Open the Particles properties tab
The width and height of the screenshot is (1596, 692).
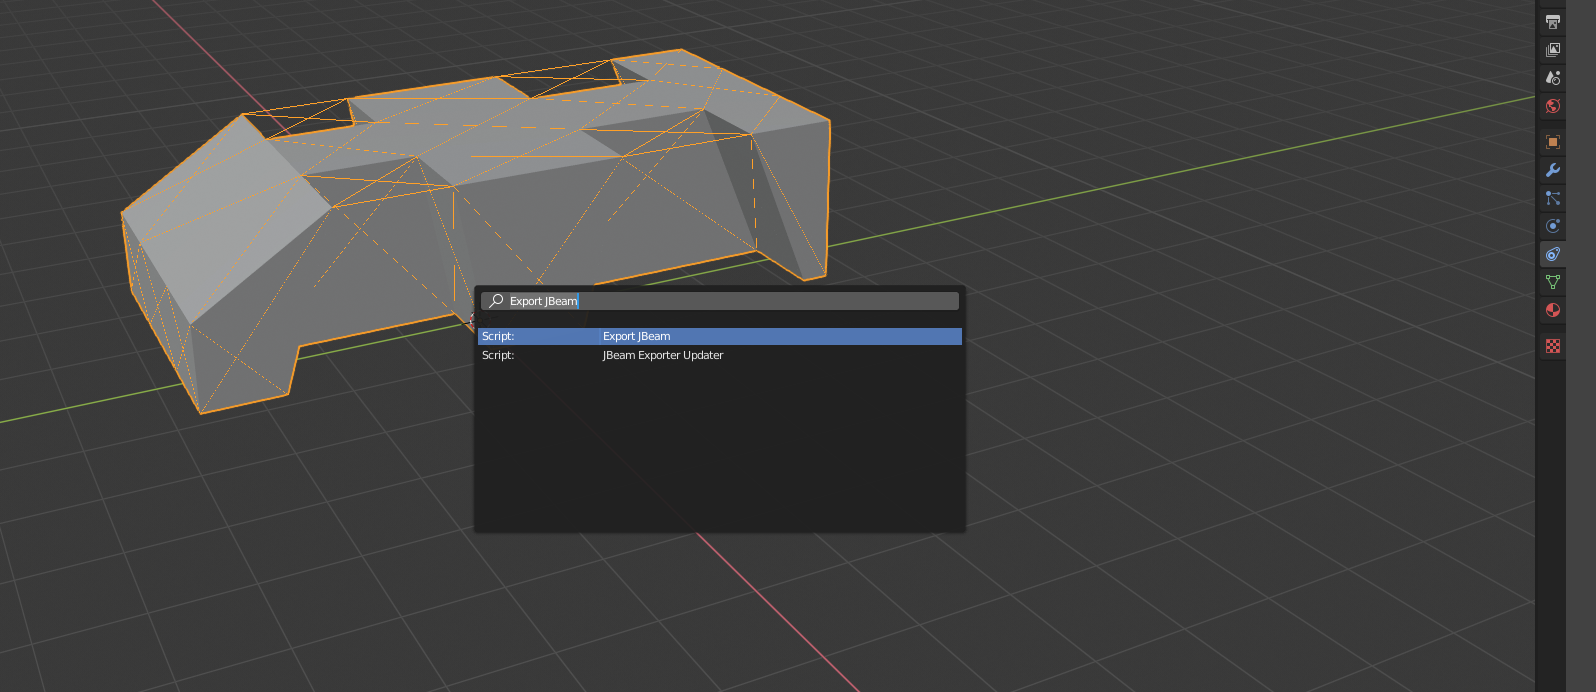tap(1553, 198)
